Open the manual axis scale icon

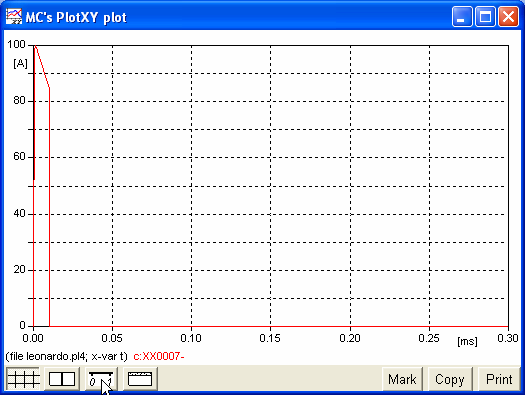101,379
